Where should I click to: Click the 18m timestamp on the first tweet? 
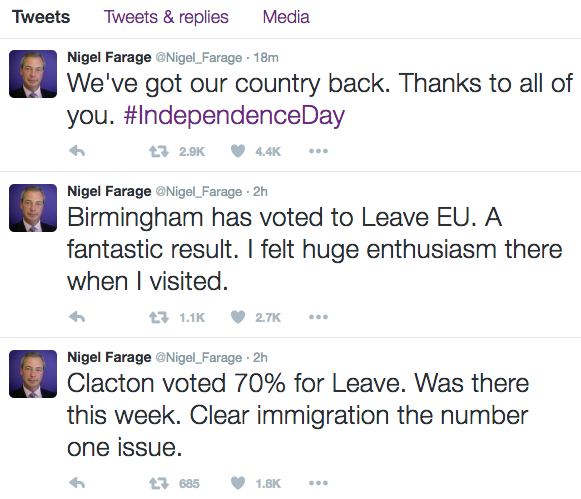[266, 58]
